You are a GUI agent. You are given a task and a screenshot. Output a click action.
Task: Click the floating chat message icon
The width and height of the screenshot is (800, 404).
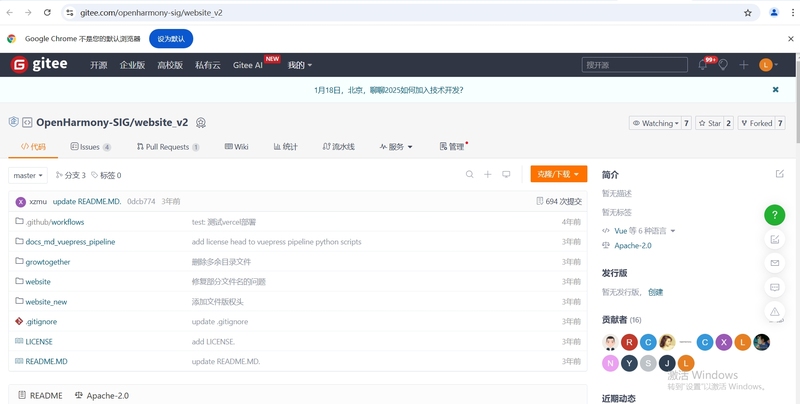pos(774,287)
